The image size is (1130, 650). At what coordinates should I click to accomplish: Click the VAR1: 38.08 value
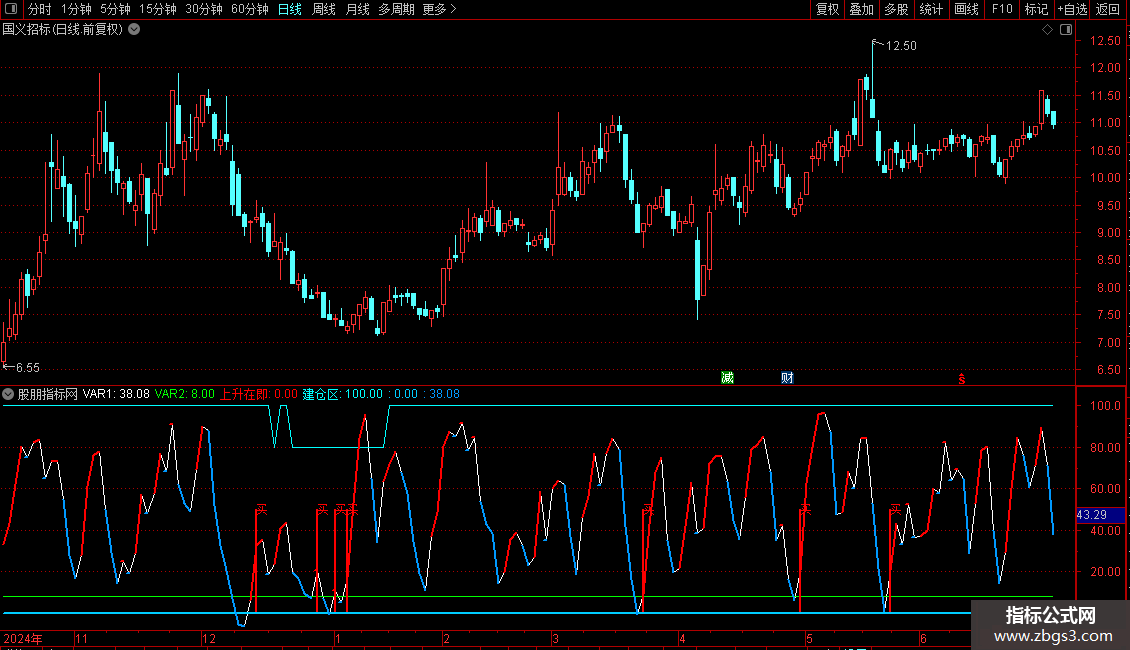(x=116, y=393)
